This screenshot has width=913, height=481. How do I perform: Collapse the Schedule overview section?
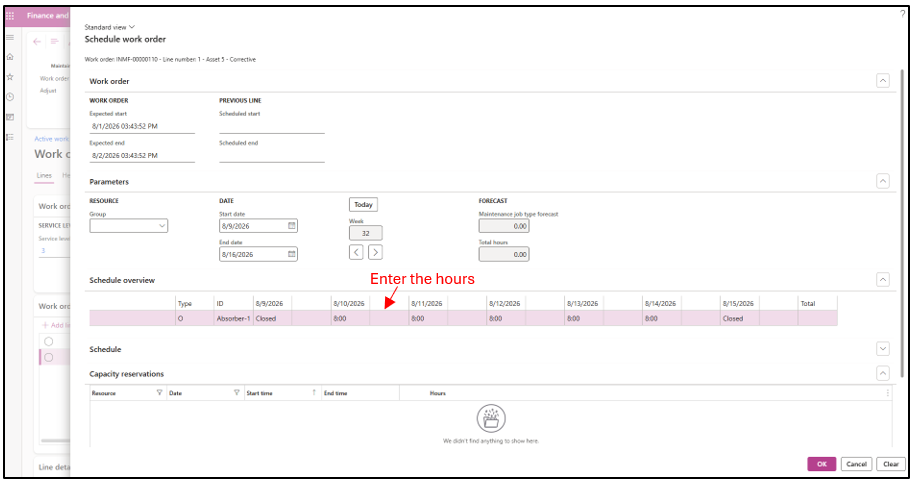pyautogui.click(x=883, y=280)
